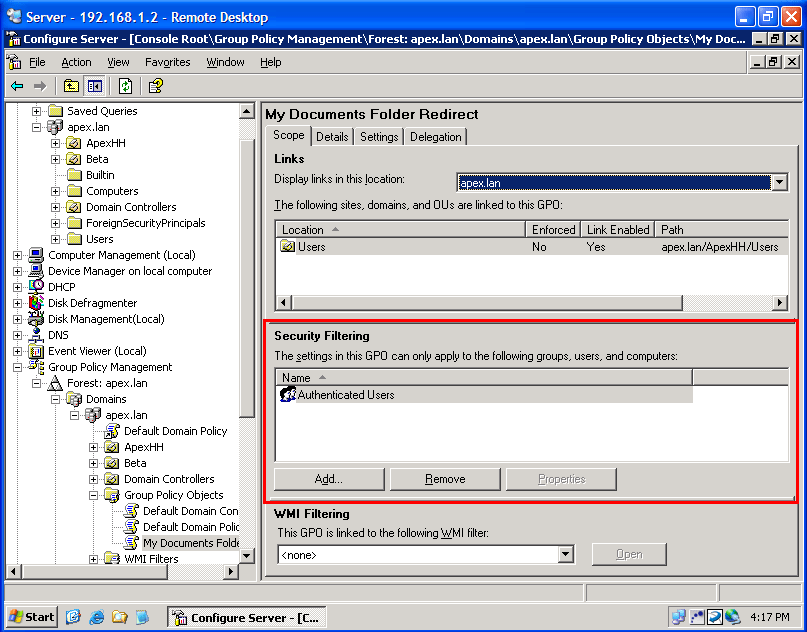The height and width of the screenshot is (632, 807).
Task: Click the Remove button
Action: click(445, 479)
